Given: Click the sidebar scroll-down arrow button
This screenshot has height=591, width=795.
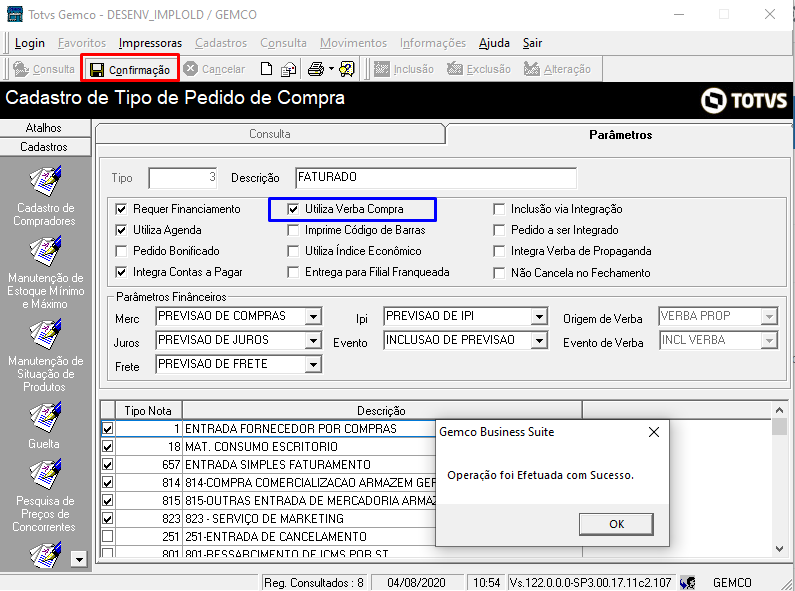Looking at the screenshot, I should (x=79, y=560).
